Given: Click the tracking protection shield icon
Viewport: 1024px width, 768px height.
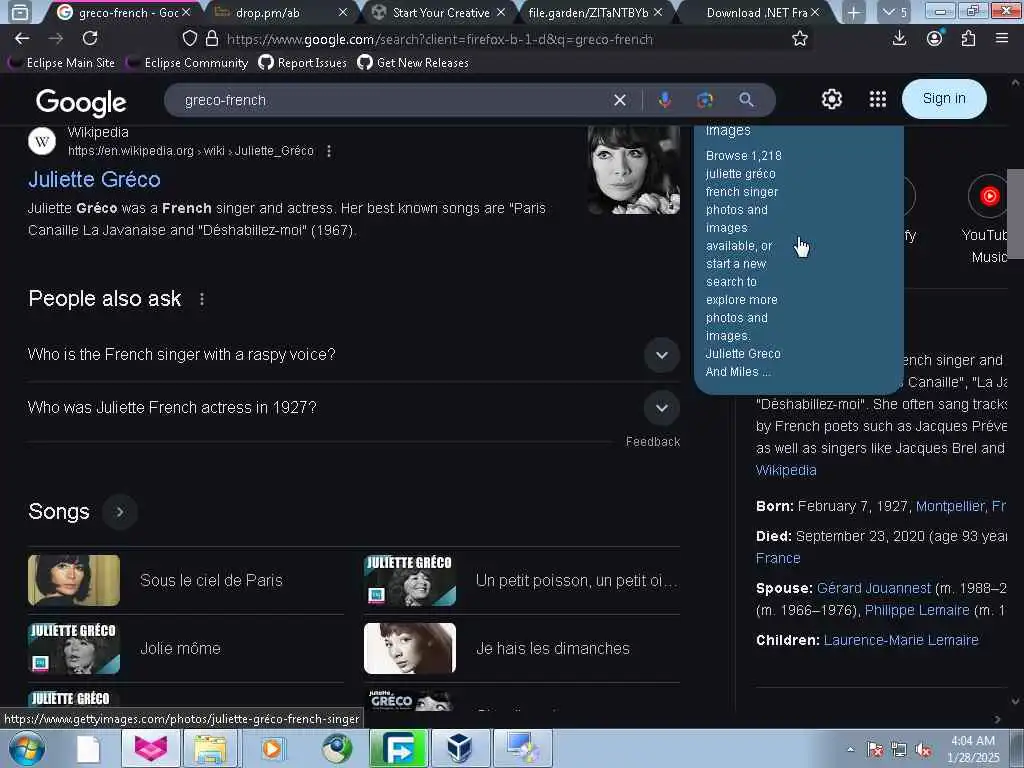Looking at the screenshot, I should tap(189, 39).
